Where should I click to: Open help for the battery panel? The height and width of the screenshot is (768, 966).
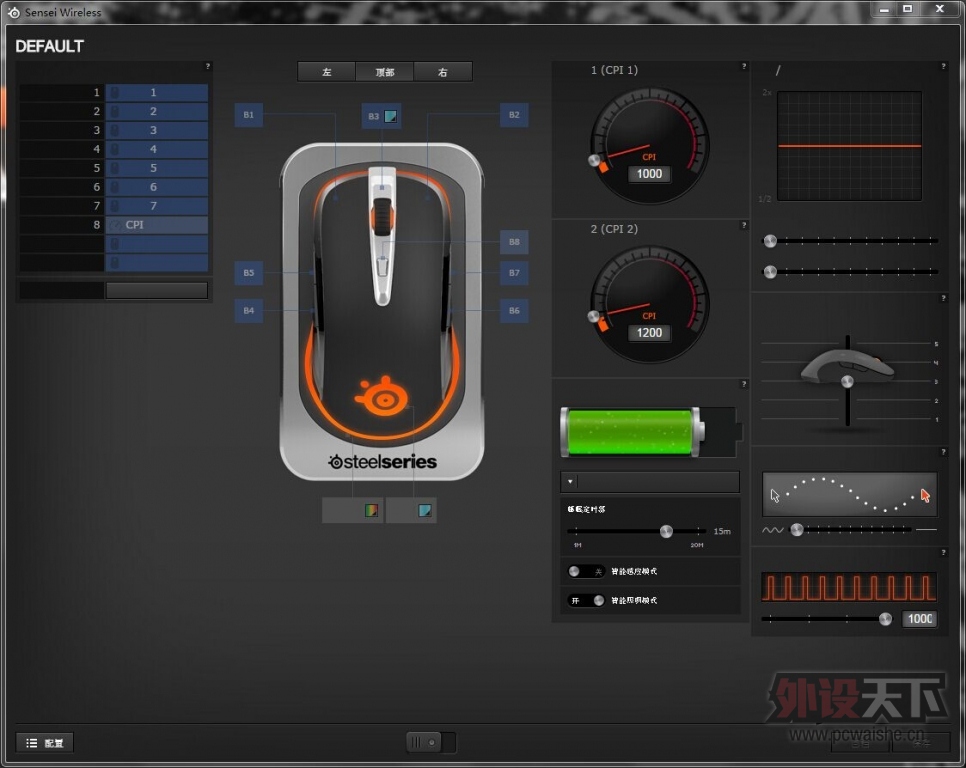point(744,384)
